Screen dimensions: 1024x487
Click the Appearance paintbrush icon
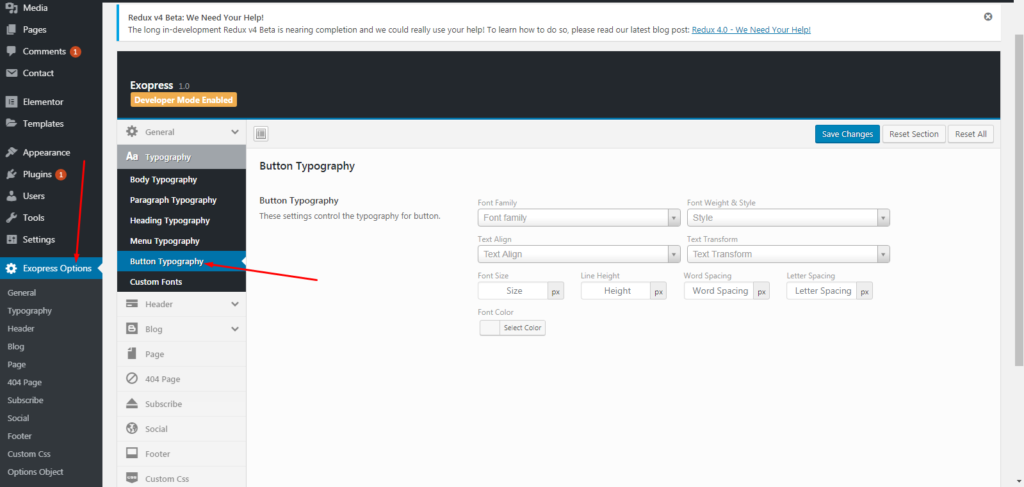coord(11,152)
